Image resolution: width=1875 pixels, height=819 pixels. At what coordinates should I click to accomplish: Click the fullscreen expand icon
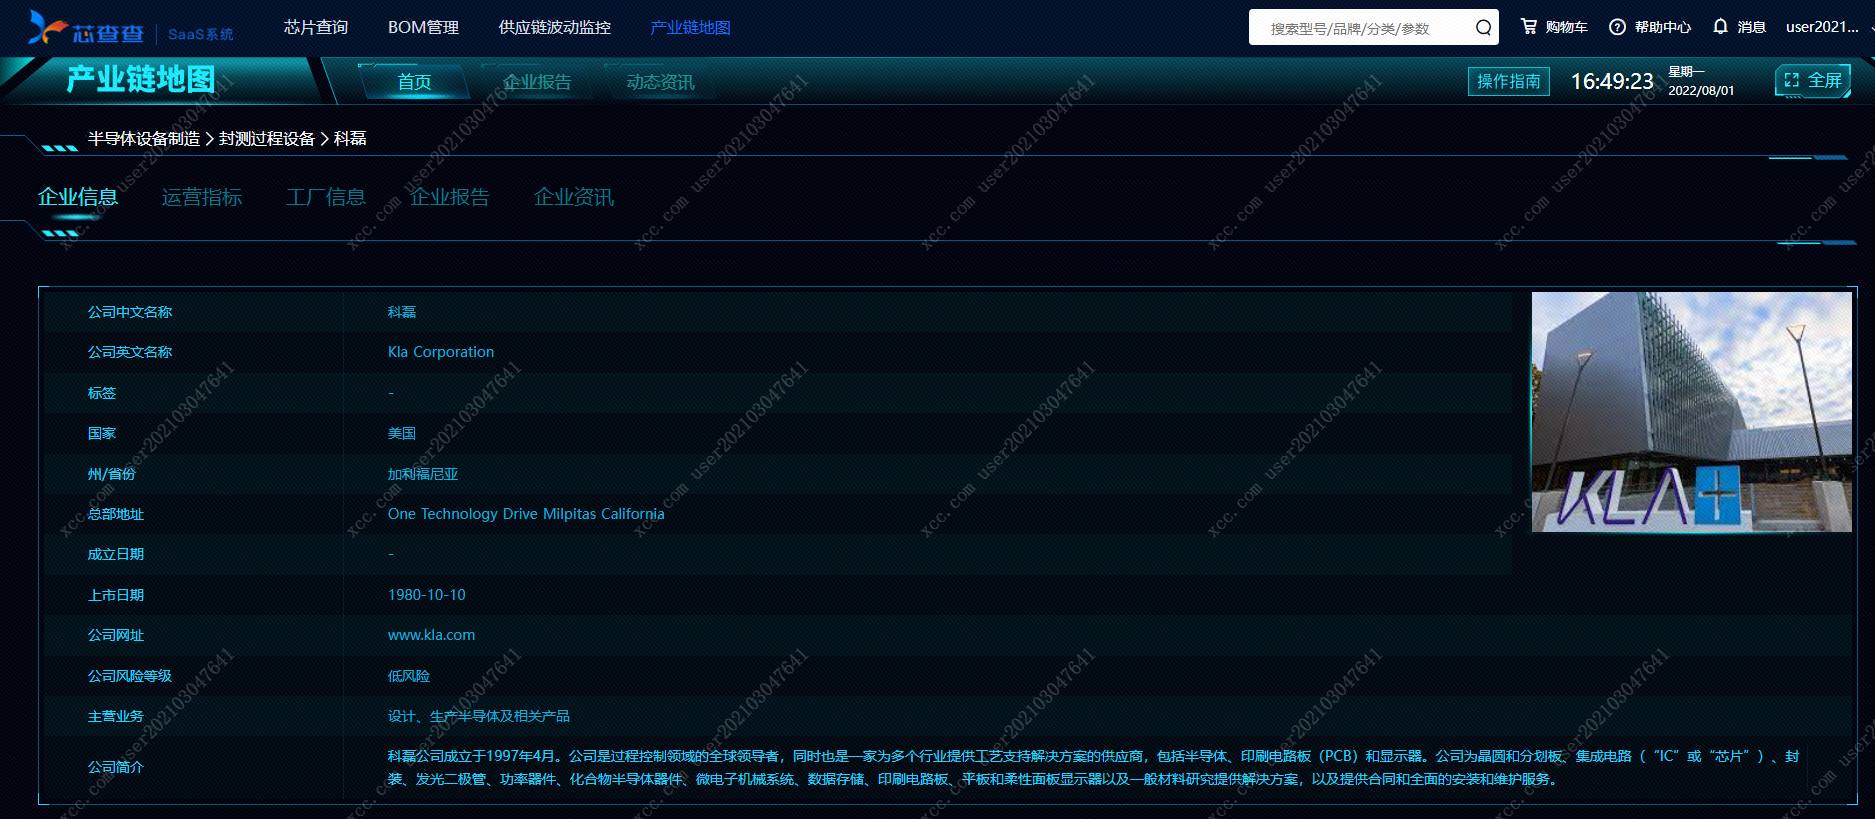point(1791,81)
